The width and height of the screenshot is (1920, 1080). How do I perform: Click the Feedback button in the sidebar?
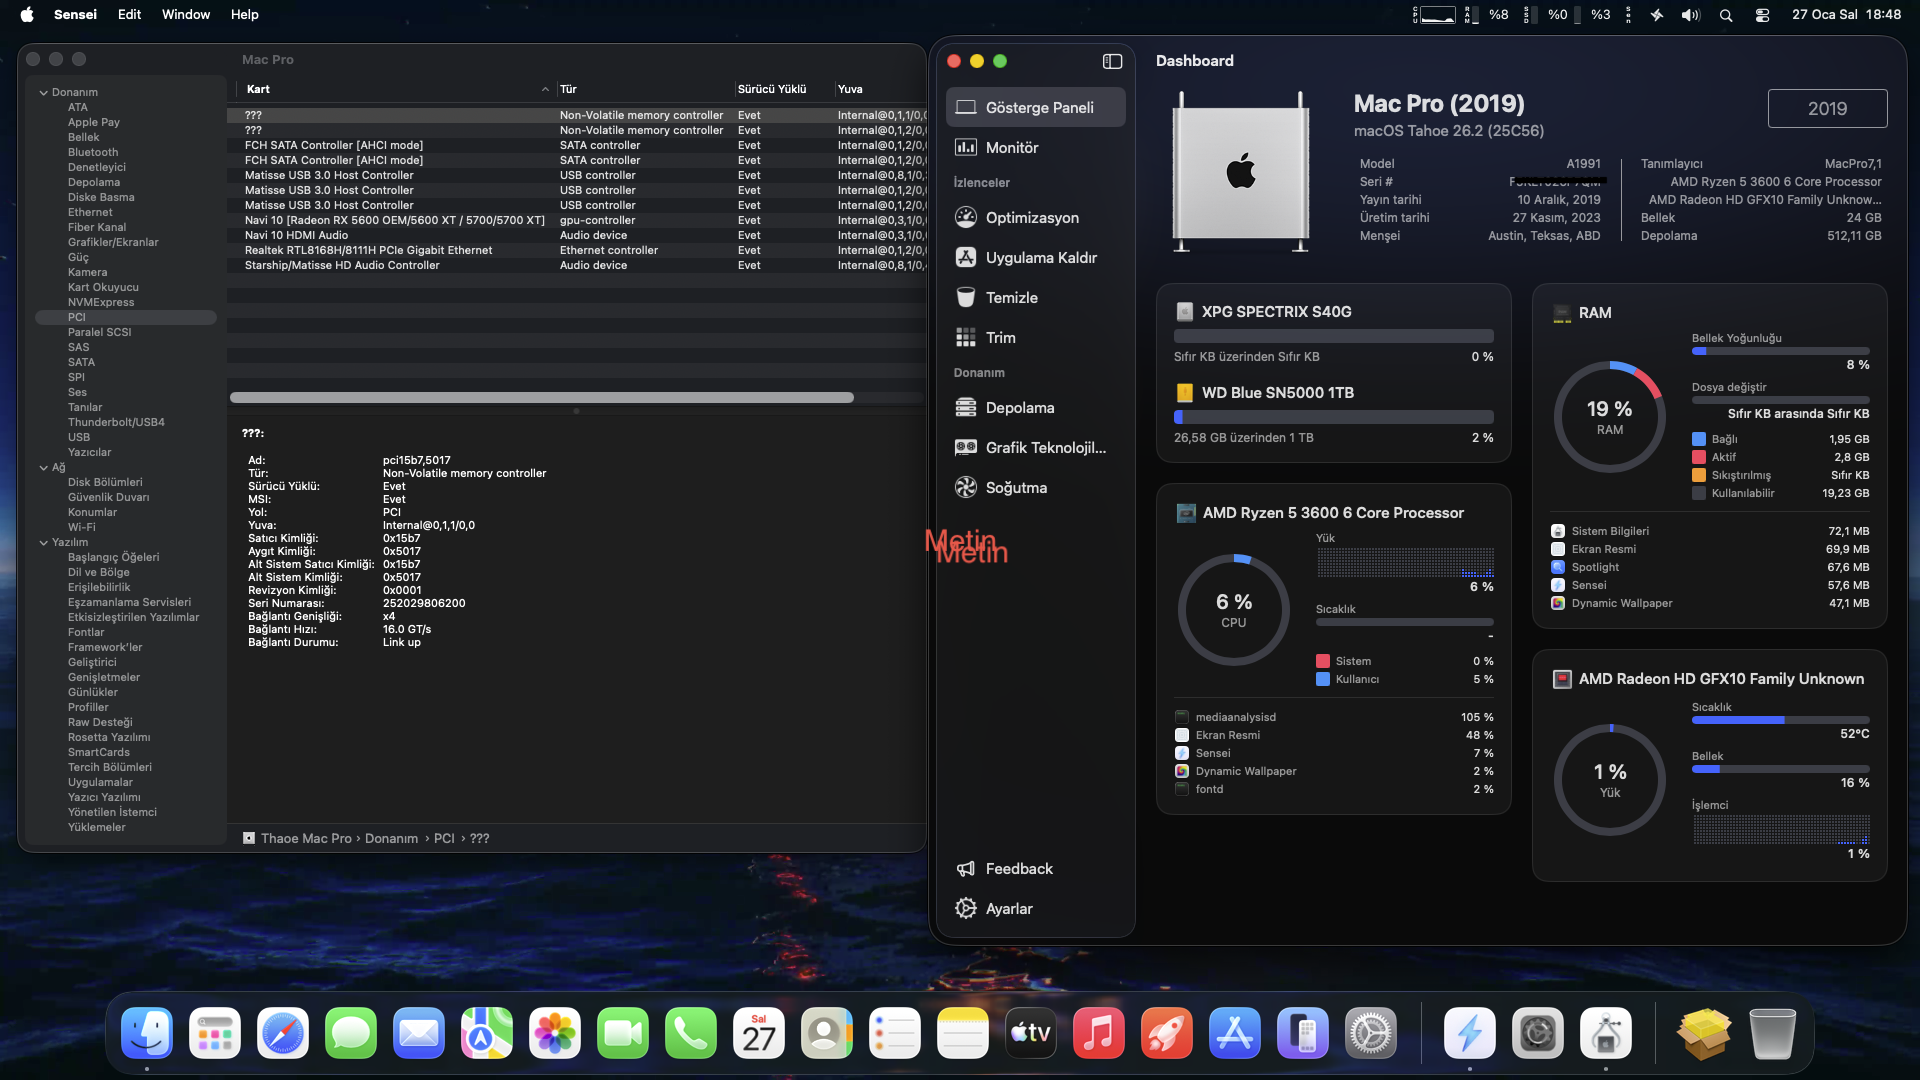pyautogui.click(x=1018, y=868)
